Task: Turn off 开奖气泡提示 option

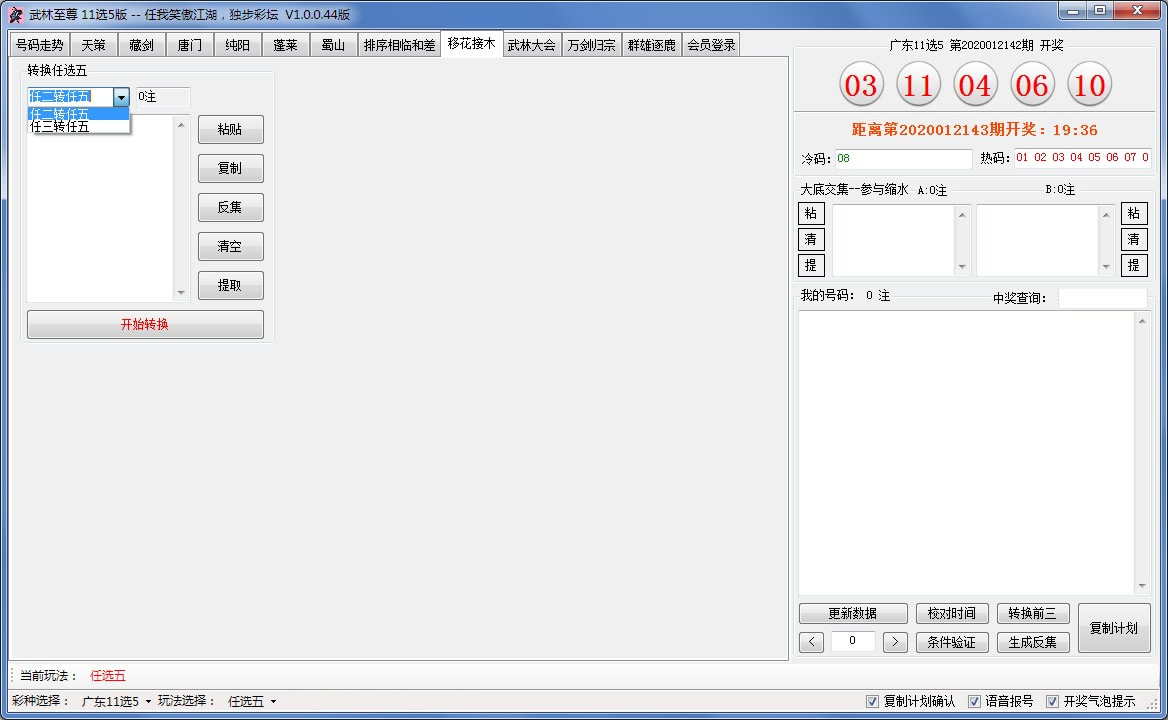Action: [x=1054, y=701]
